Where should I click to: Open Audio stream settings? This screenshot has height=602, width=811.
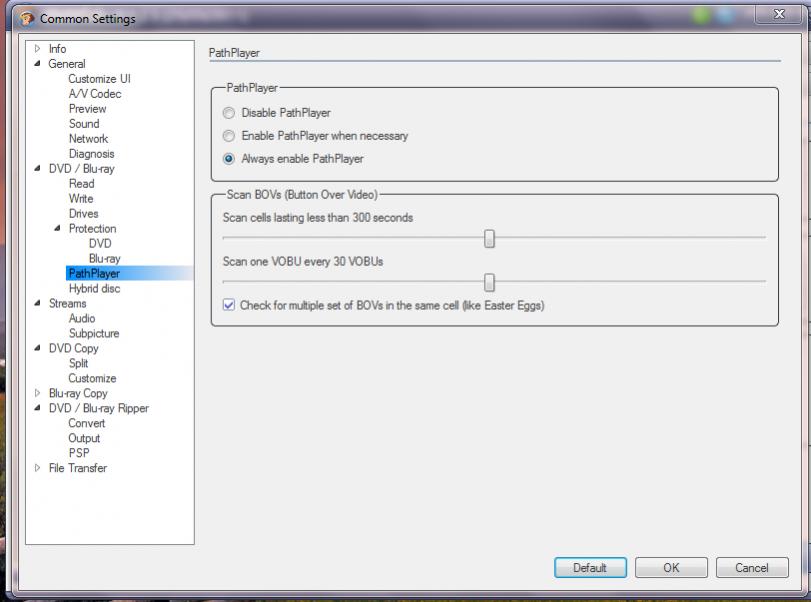pos(82,319)
